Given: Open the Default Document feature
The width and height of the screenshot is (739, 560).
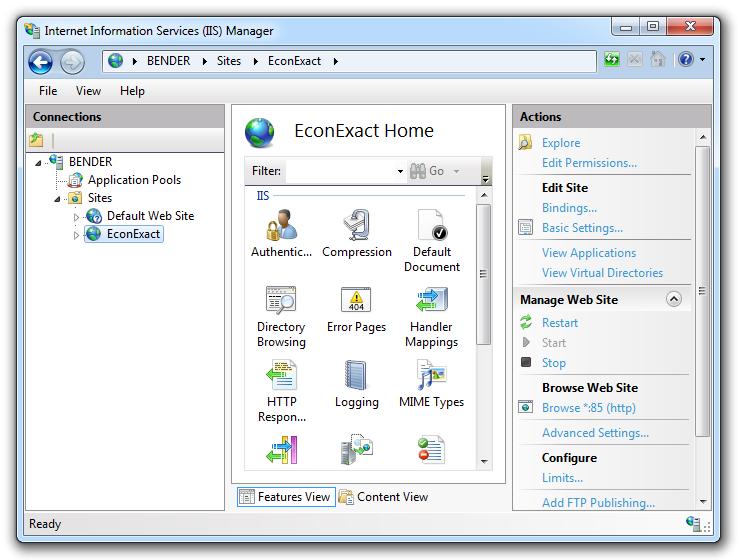Looking at the screenshot, I should point(432,240).
